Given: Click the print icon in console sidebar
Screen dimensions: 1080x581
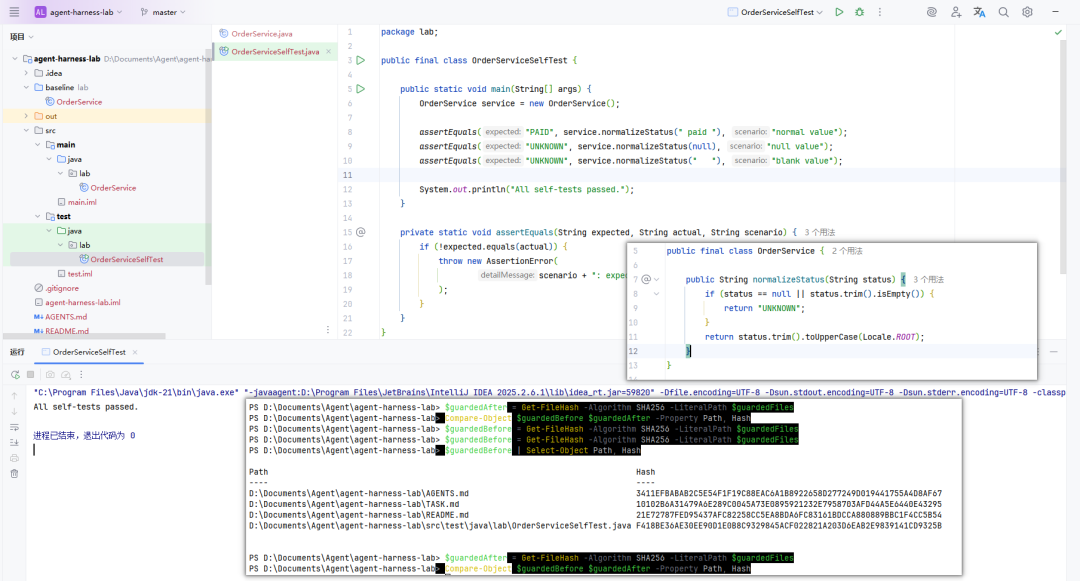Looking at the screenshot, I should (14, 458).
